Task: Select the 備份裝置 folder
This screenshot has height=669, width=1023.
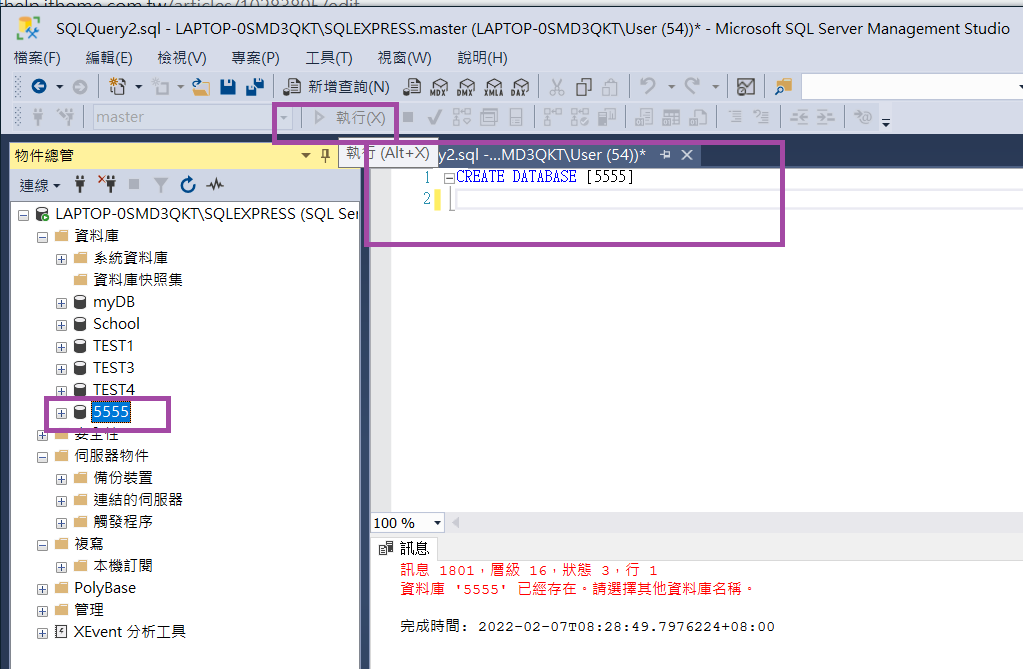Action: click(x=123, y=478)
